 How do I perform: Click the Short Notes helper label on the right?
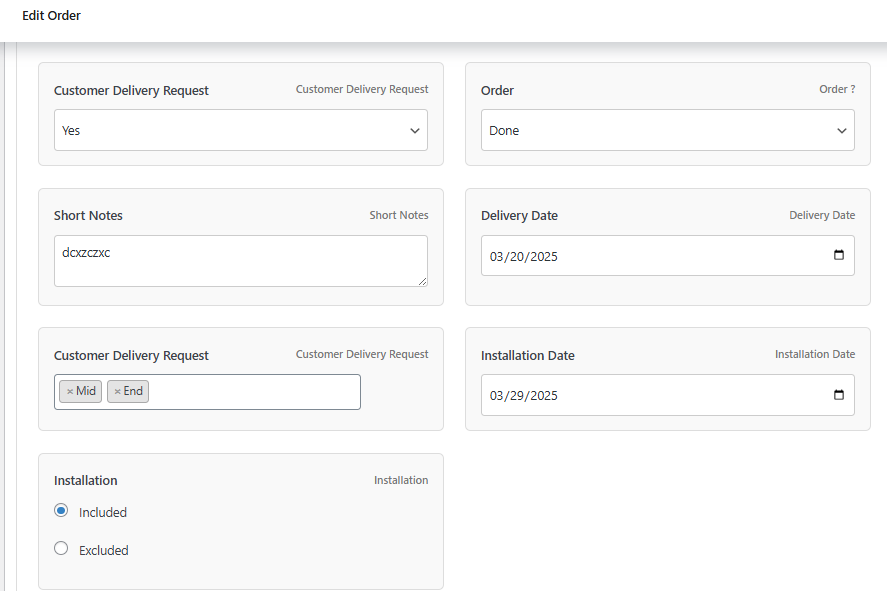[x=398, y=214]
